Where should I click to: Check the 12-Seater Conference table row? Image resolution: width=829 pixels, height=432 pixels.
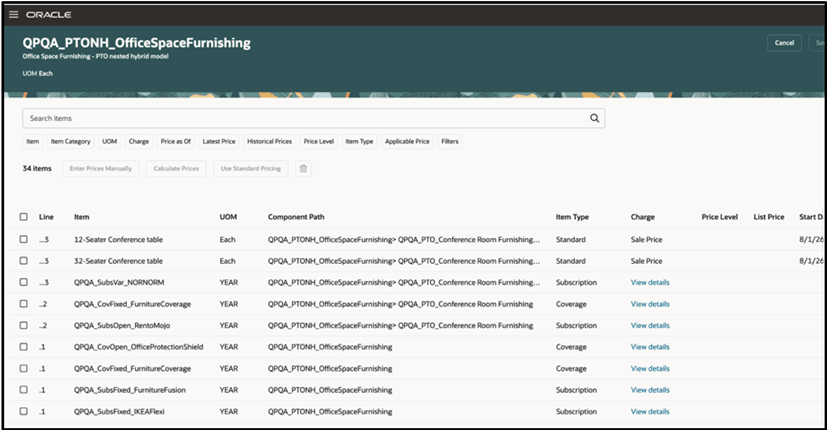[24, 240]
